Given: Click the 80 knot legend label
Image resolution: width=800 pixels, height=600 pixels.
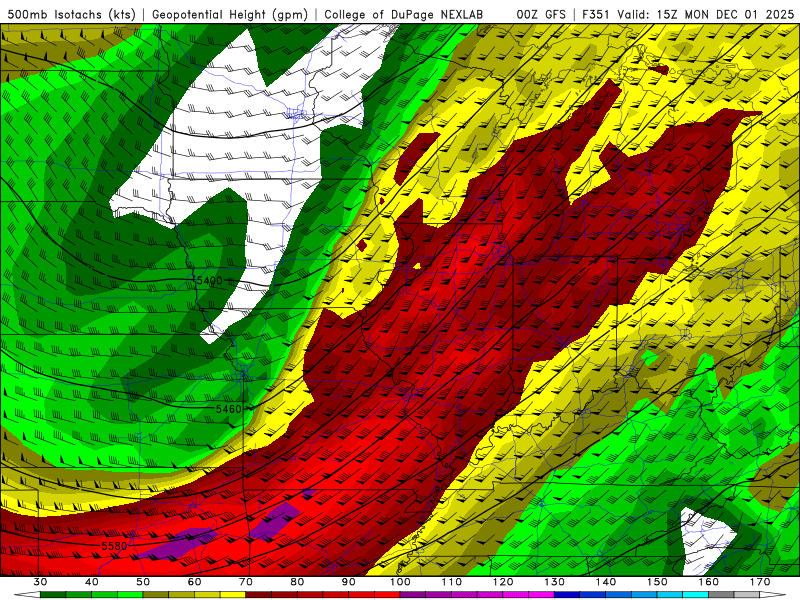Looking at the screenshot, I should tap(297, 582).
